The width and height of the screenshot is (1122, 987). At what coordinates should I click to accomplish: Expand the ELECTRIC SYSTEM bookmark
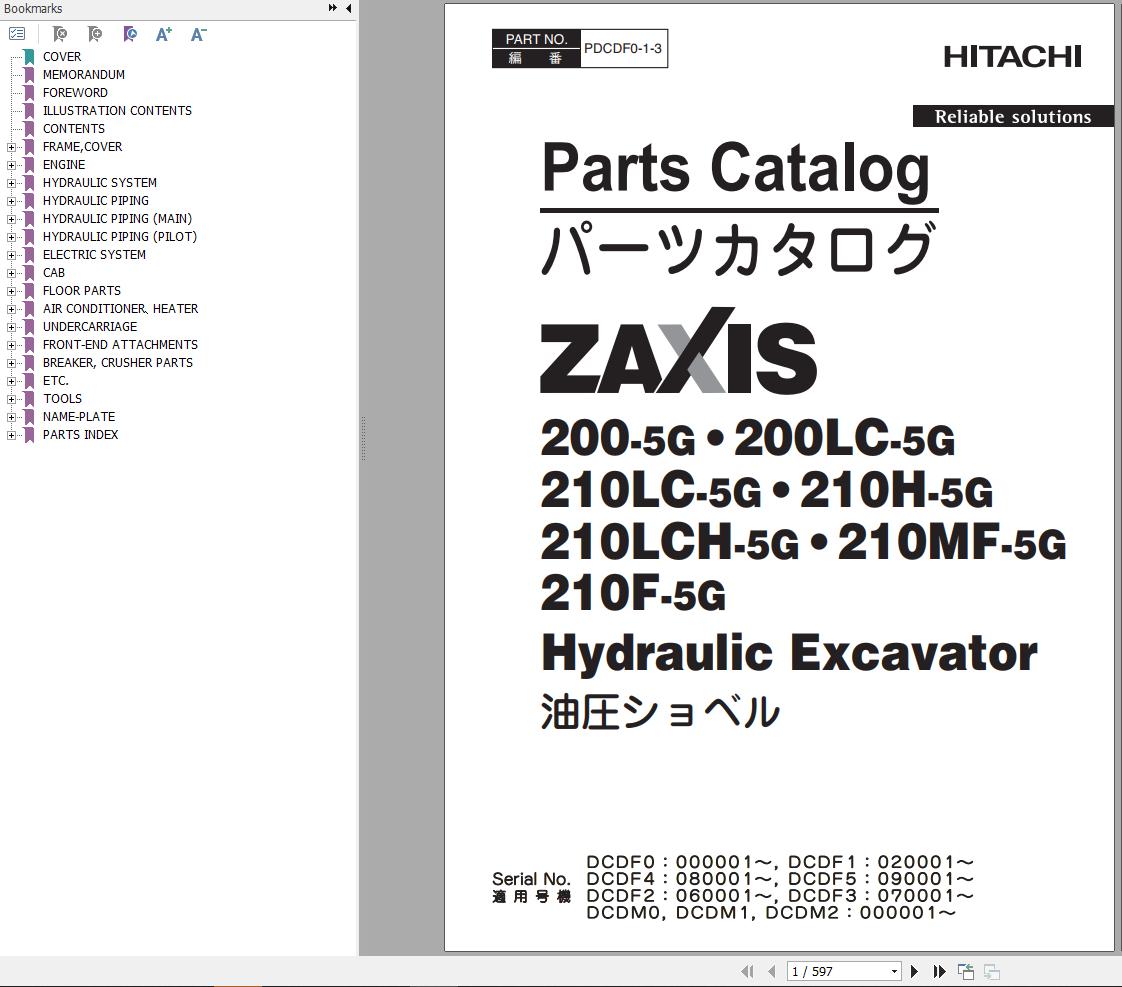click(11, 255)
